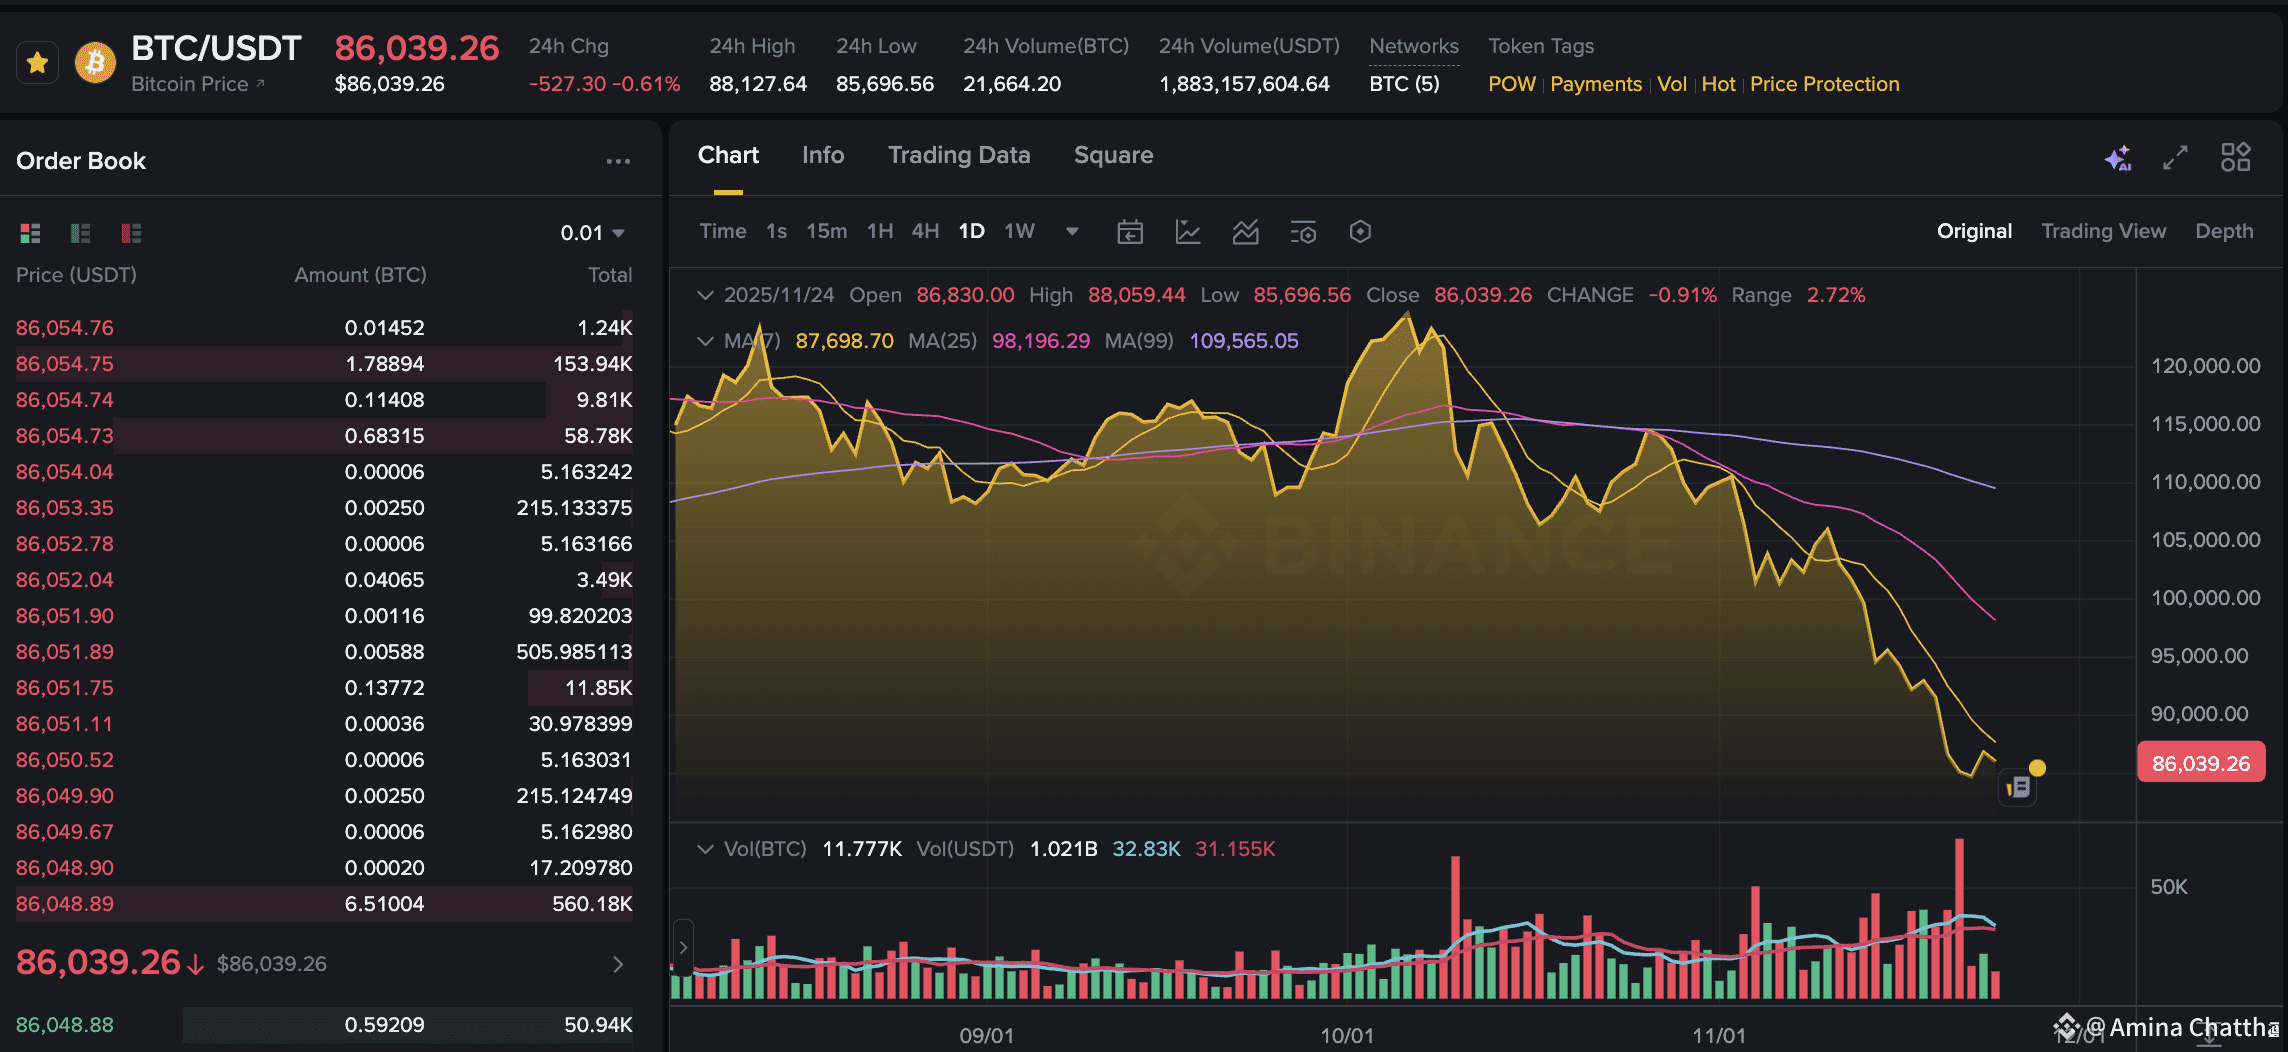Show both buy and sell orders view
Screen dimensions: 2288x1052
point(30,233)
